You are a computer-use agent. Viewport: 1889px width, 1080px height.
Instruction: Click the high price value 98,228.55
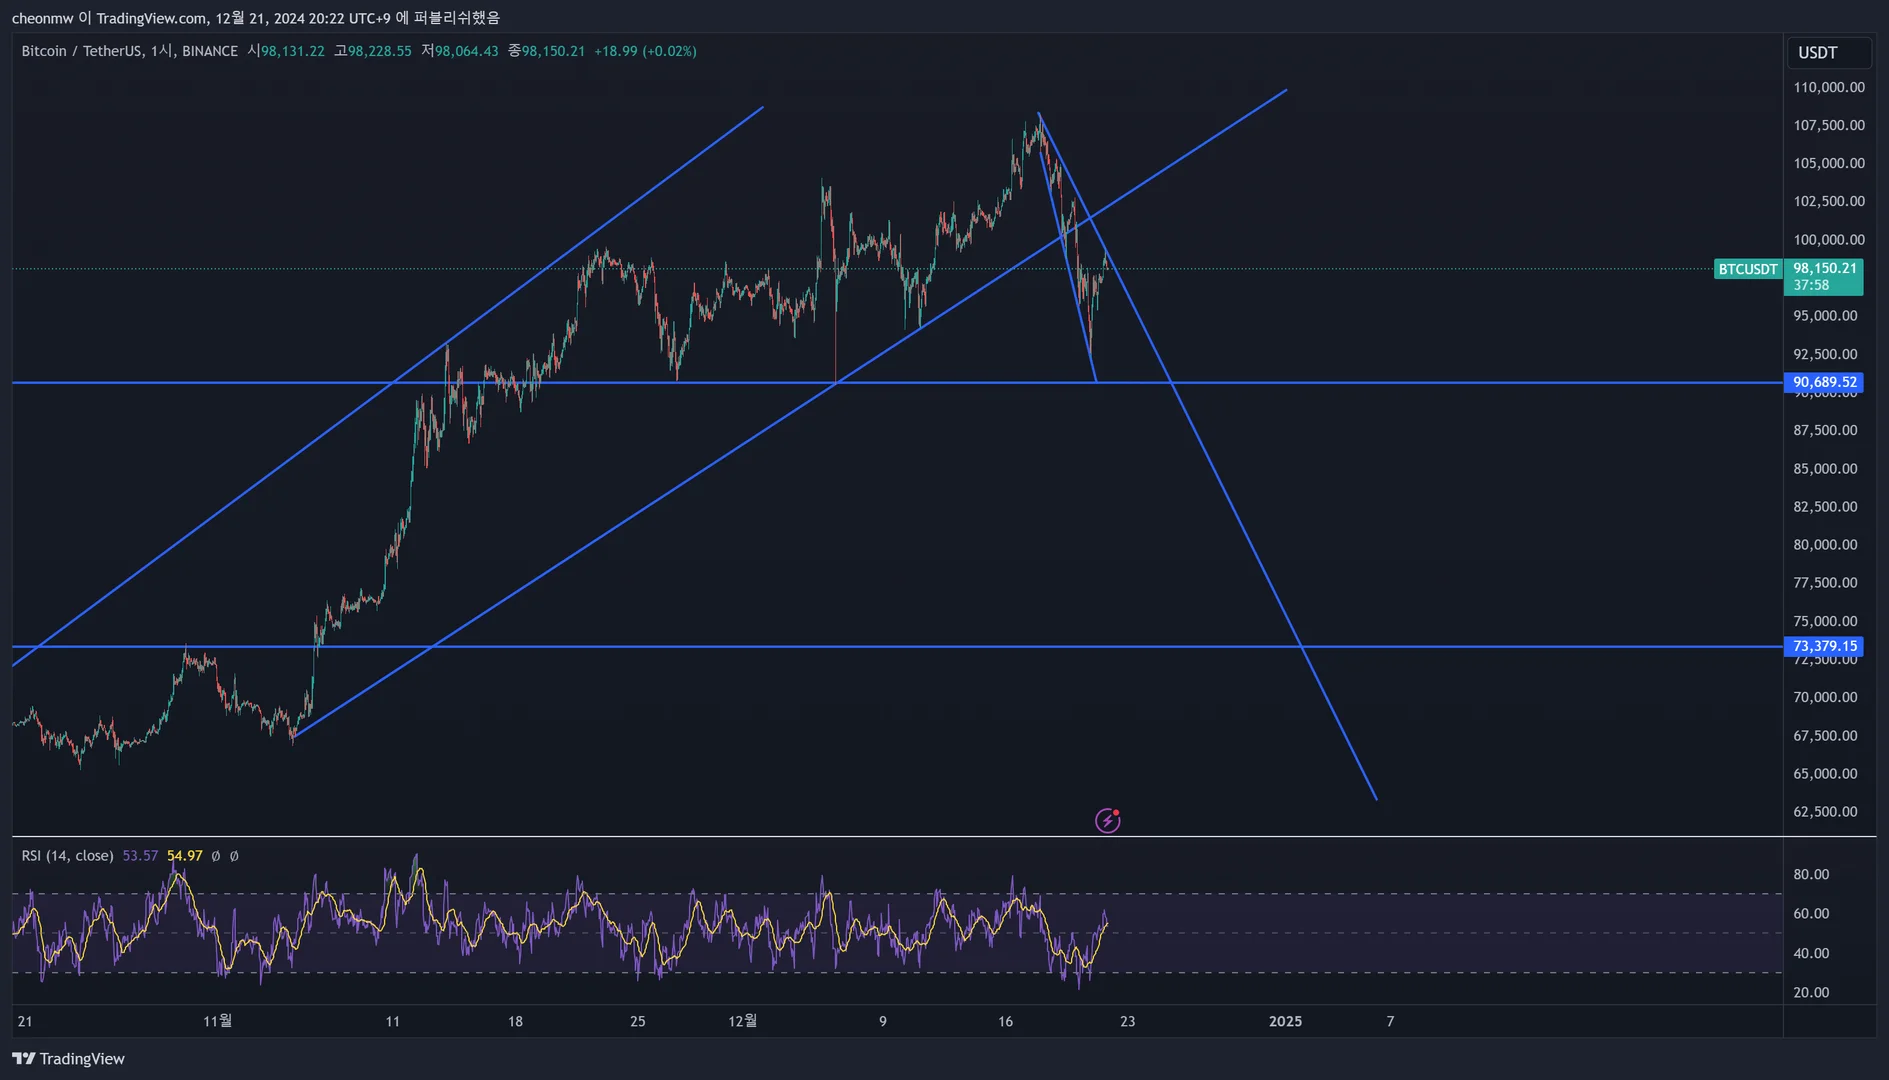(x=379, y=51)
